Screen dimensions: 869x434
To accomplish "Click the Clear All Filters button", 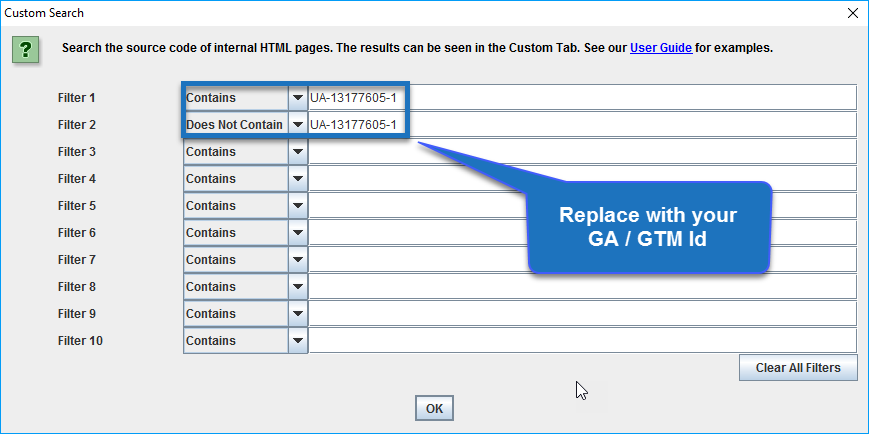I will (798, 368).
